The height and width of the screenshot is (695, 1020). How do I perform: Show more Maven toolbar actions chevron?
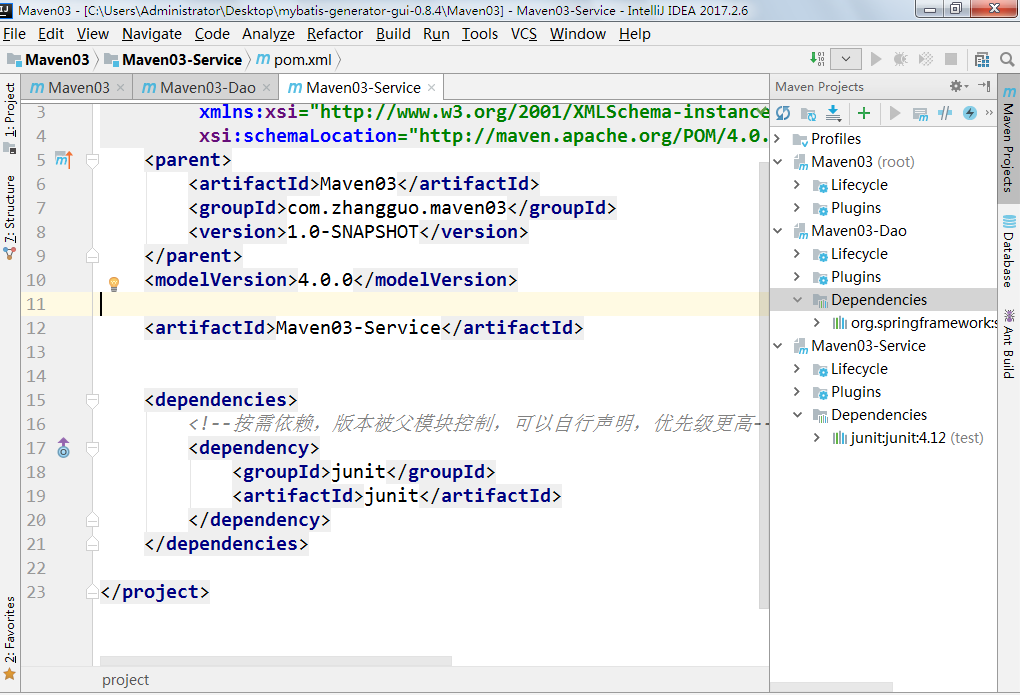989,113
